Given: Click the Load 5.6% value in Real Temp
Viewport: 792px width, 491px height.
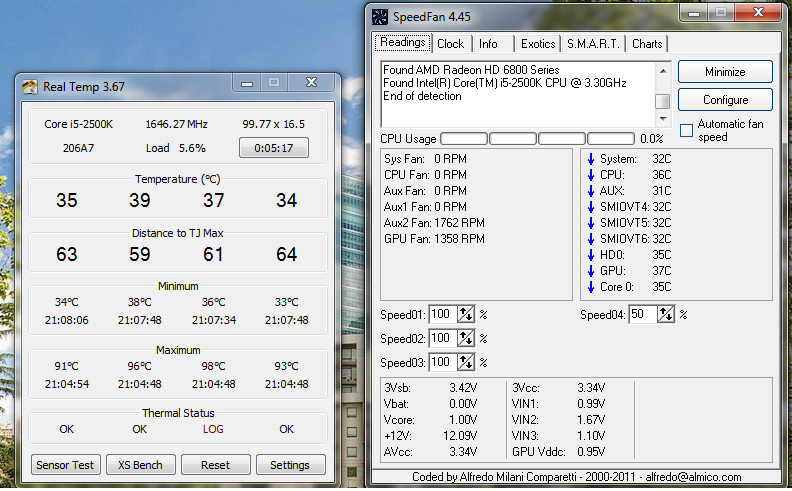Looking at the screenshot, I should pos(176,148).
